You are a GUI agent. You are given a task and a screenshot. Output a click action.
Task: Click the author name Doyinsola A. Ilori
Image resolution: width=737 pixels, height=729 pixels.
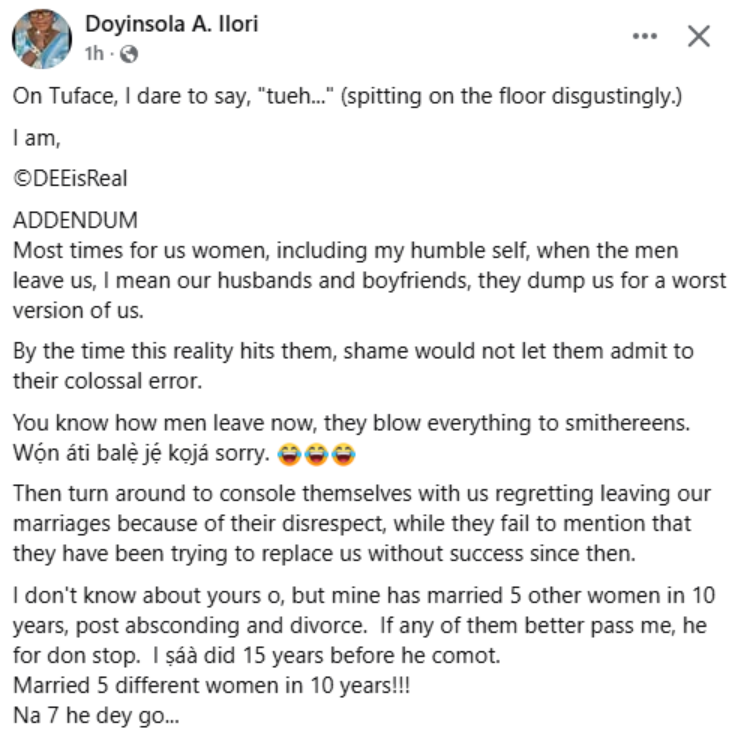pyautogui.click(x=171, y=25)
